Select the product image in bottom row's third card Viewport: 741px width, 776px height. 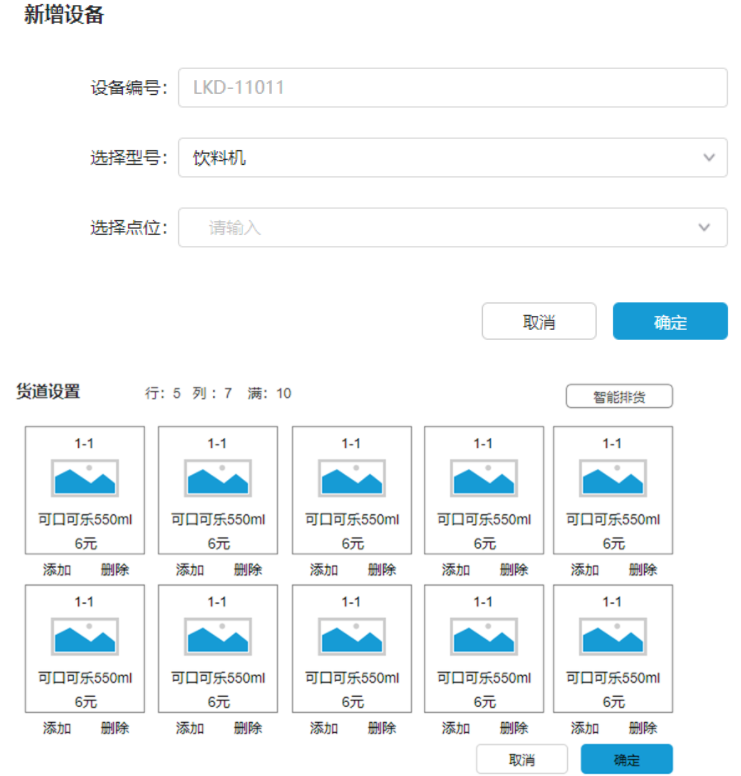(351, 636)
